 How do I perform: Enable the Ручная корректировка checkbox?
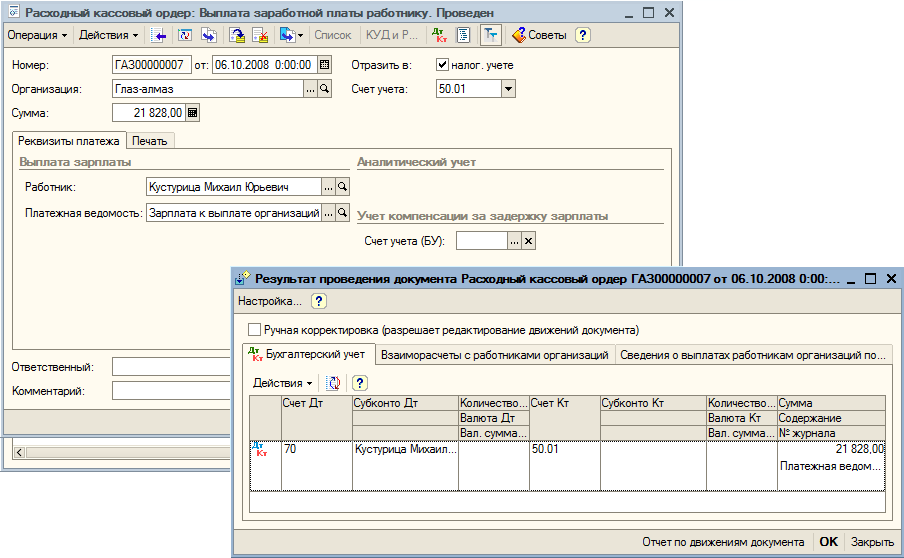tap(254, 330)
